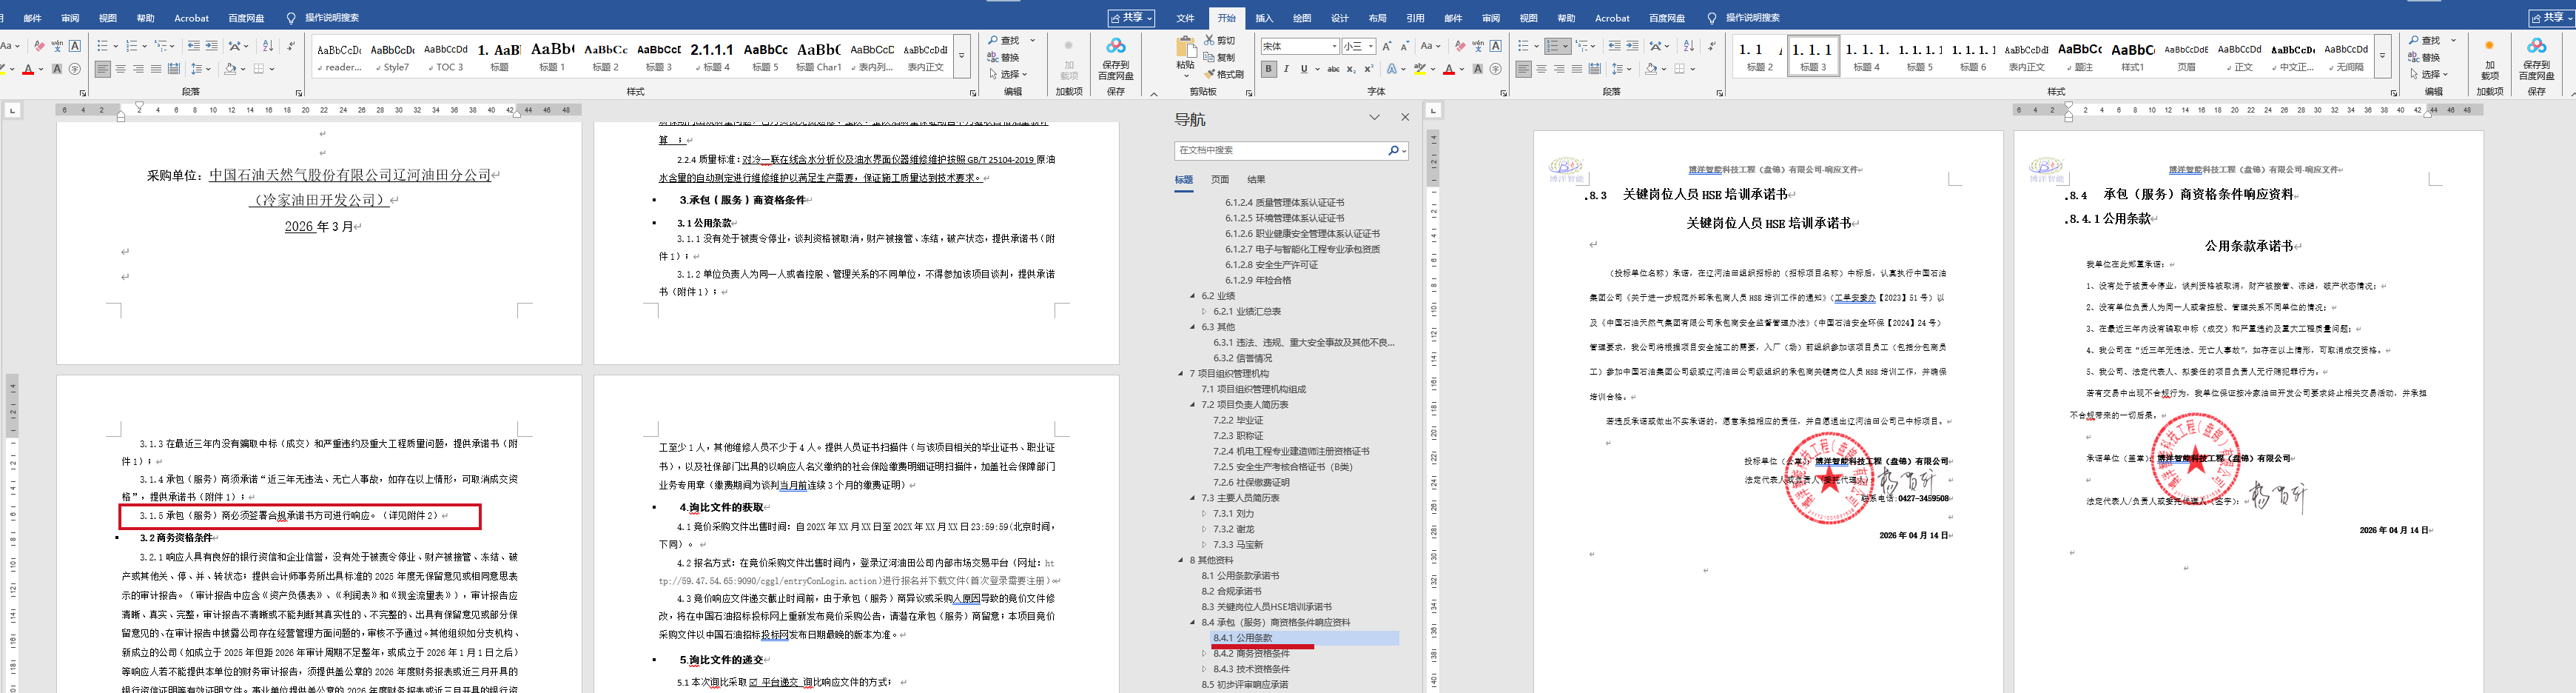The width and height of the screenshot is (2576, 693).
Task: Apply distributed alignment in the right window
Action: pos(1595,69)
